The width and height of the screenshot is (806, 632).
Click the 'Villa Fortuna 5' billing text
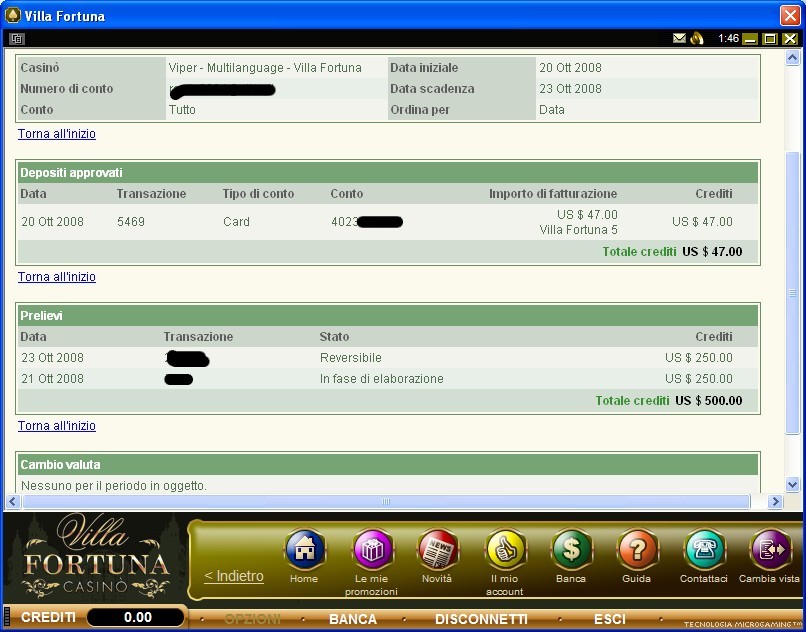[x=578, y=230]
